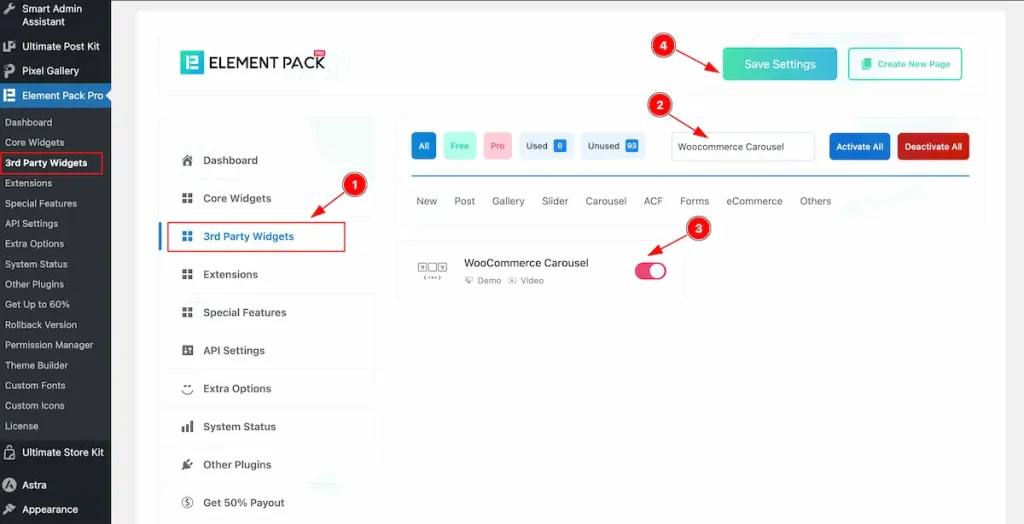
Task: Open Extra Options in WordPress sidebar
Action: 35,244
